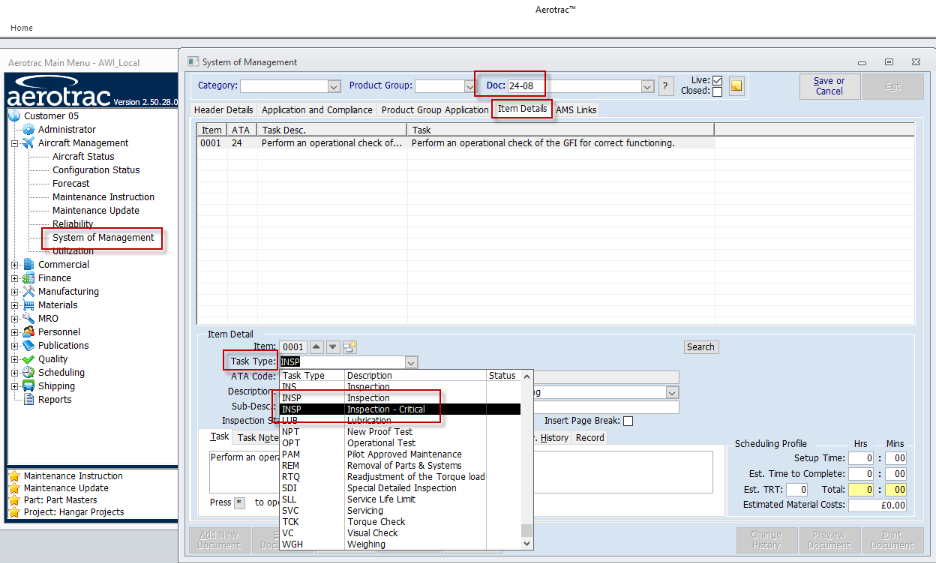Untick the Live checkbox

coord(717,80)
